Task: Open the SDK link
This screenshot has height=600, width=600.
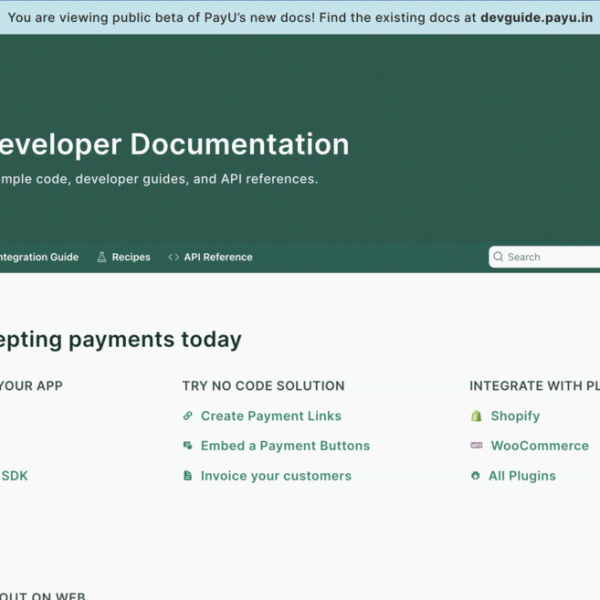Action: [15, 476]
